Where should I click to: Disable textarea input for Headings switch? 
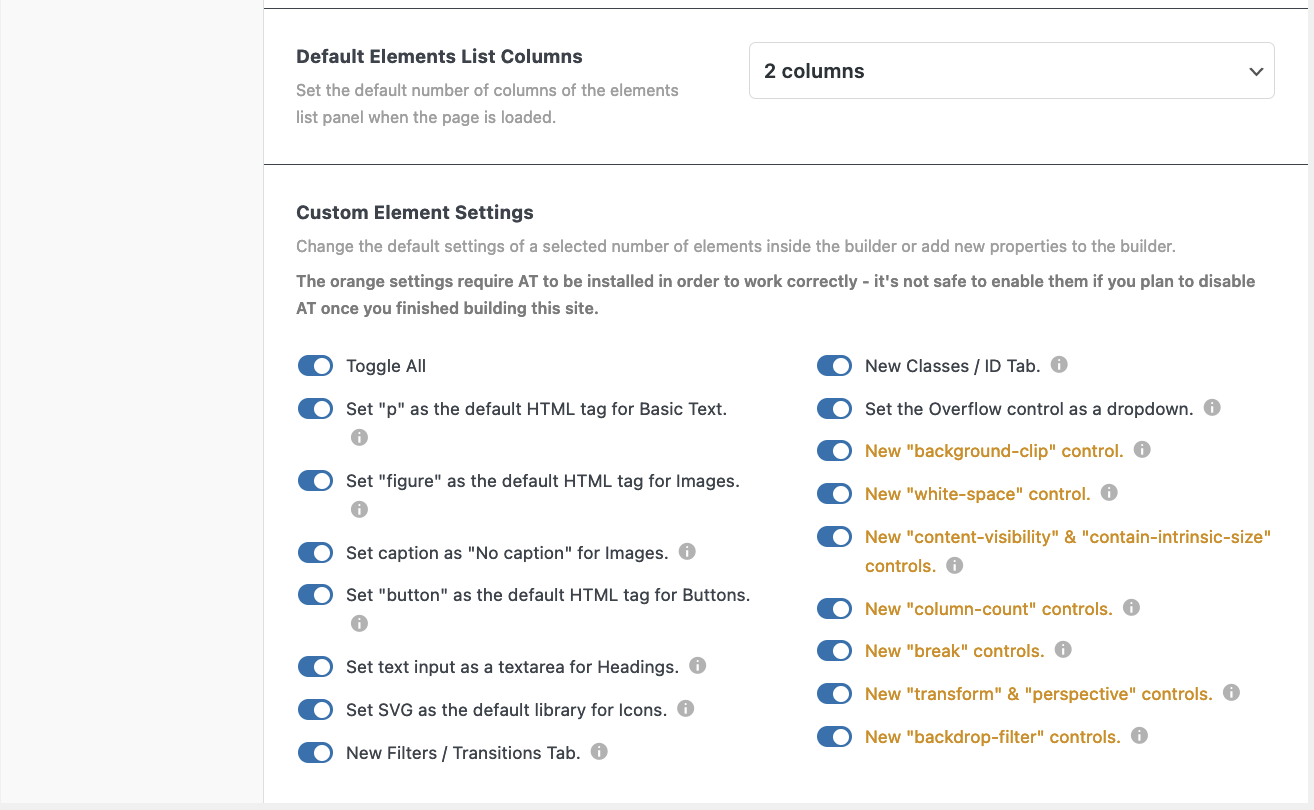315,667
